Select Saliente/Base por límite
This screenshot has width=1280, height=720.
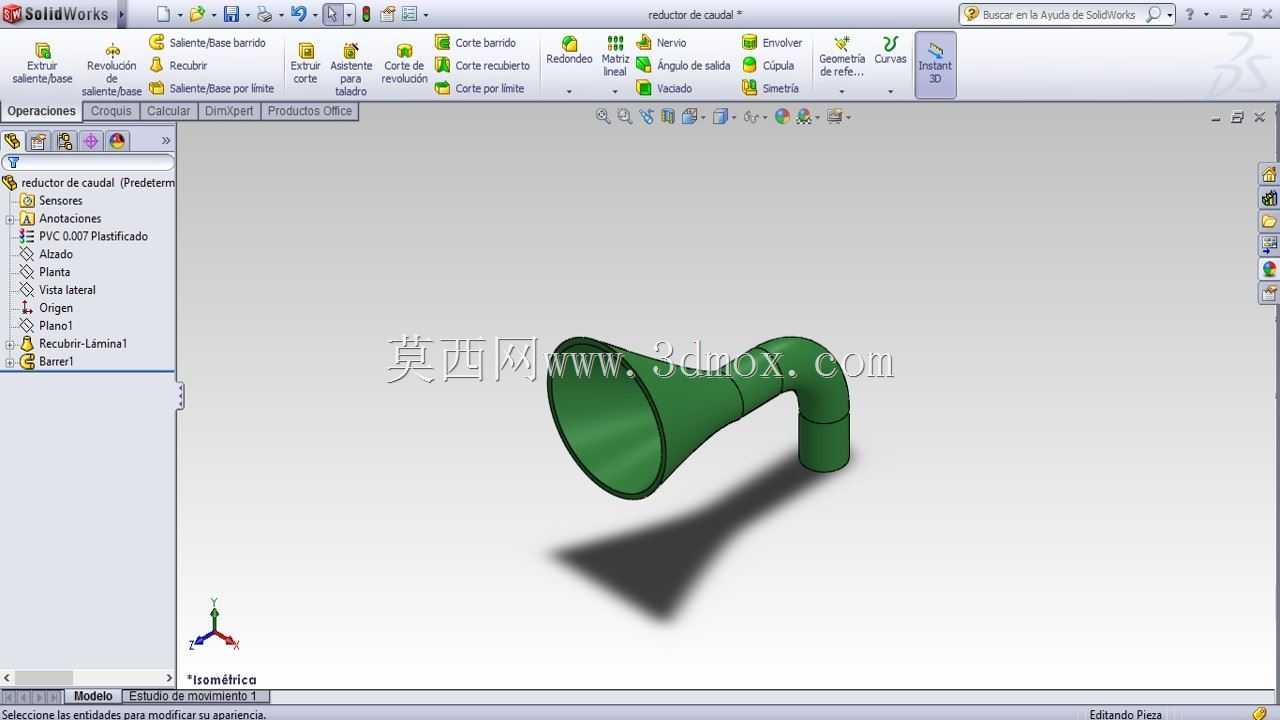(x=211, y=89)
